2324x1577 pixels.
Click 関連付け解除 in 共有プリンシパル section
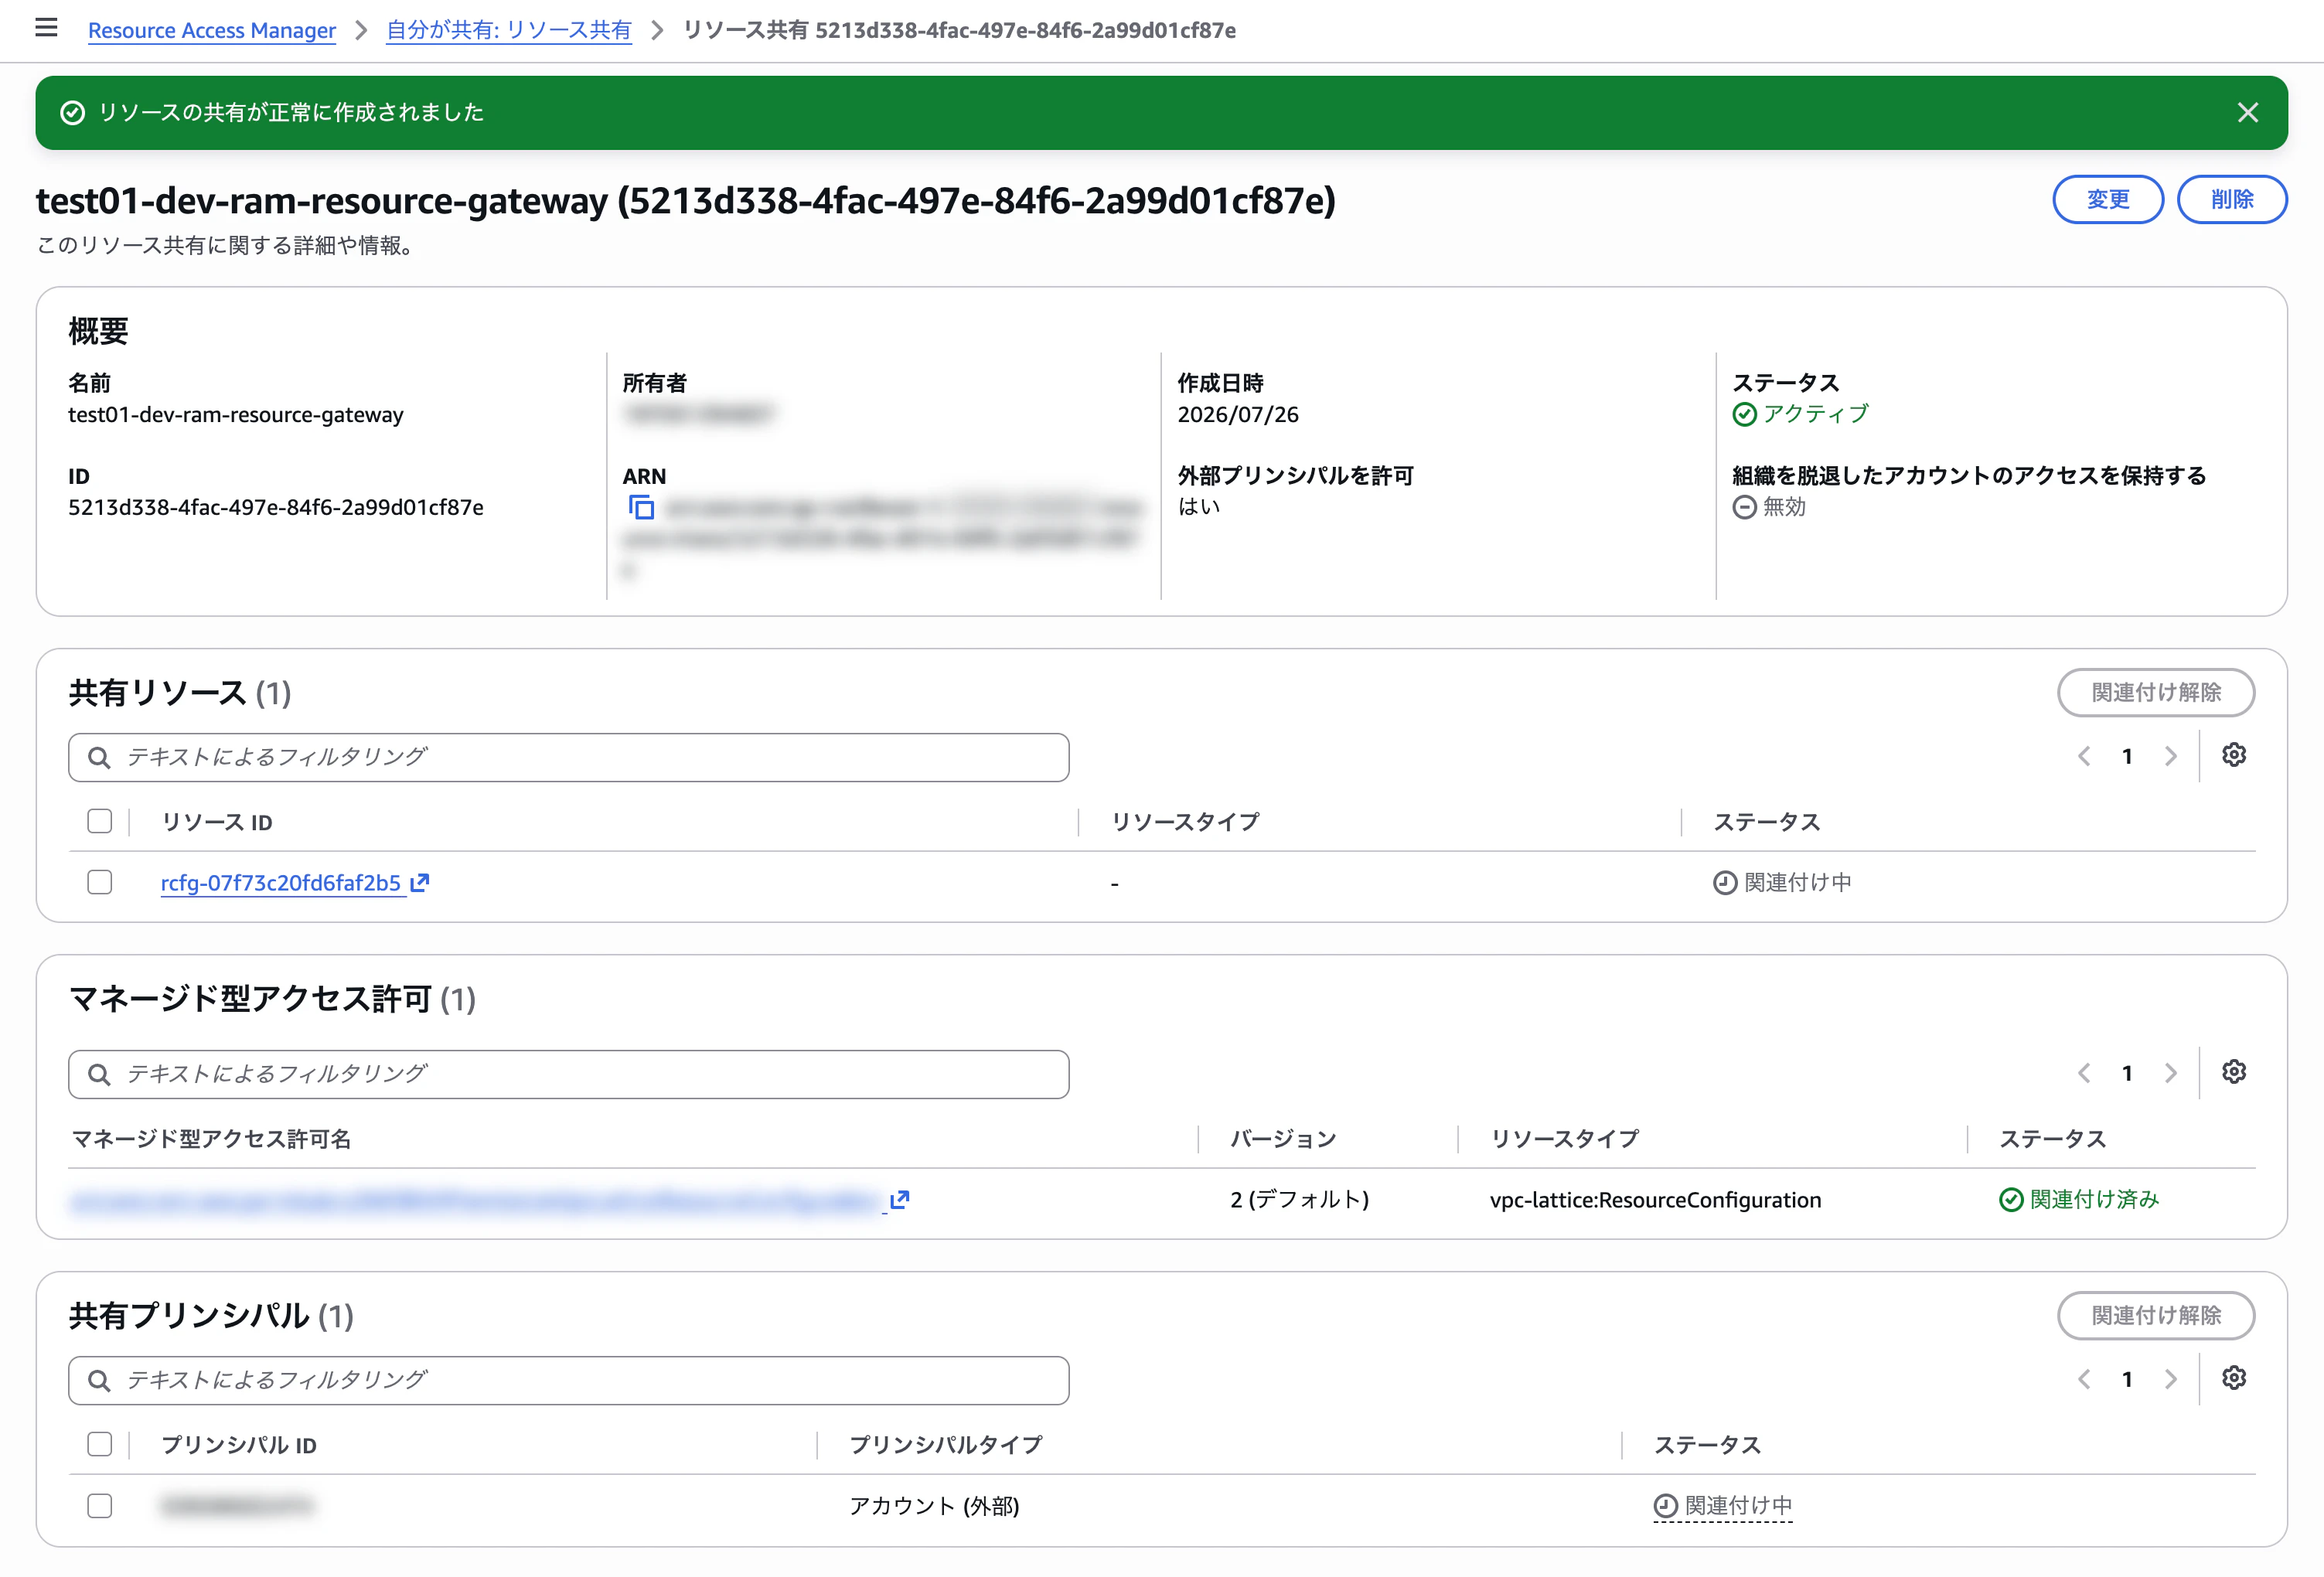pyautogui.click(x=2156, y=1315)
